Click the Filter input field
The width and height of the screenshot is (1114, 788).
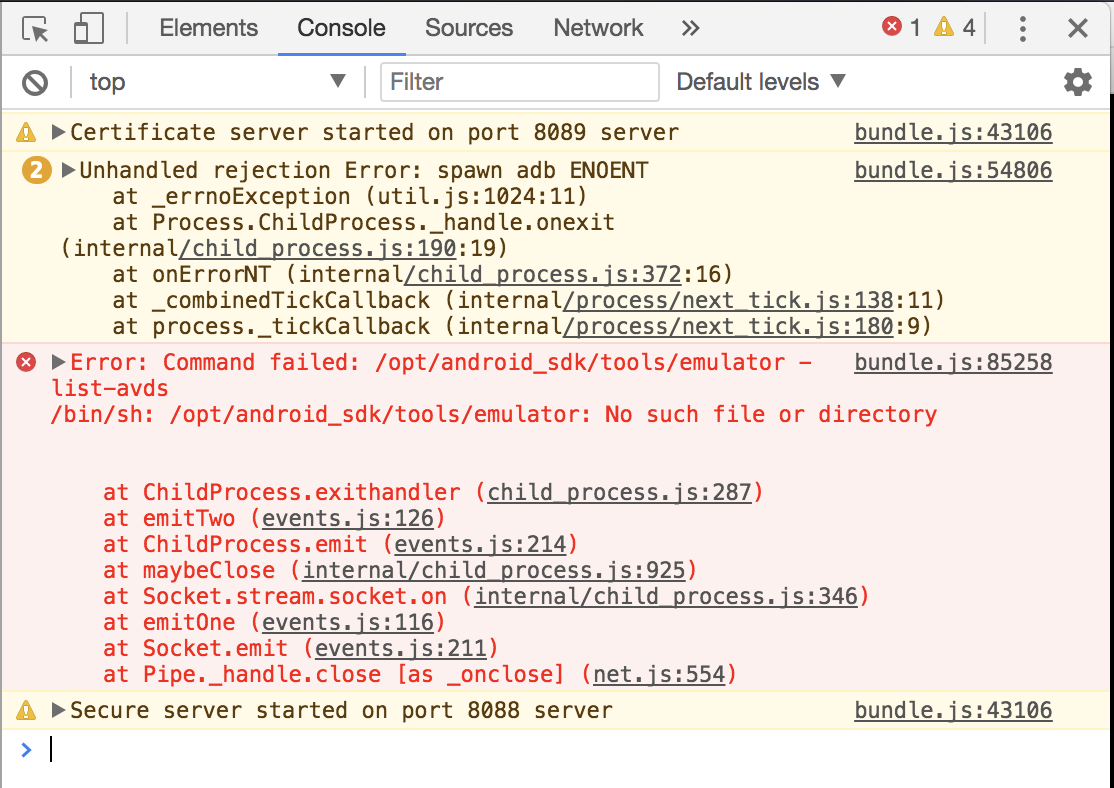pyautogui.click(x=519, y=82)
